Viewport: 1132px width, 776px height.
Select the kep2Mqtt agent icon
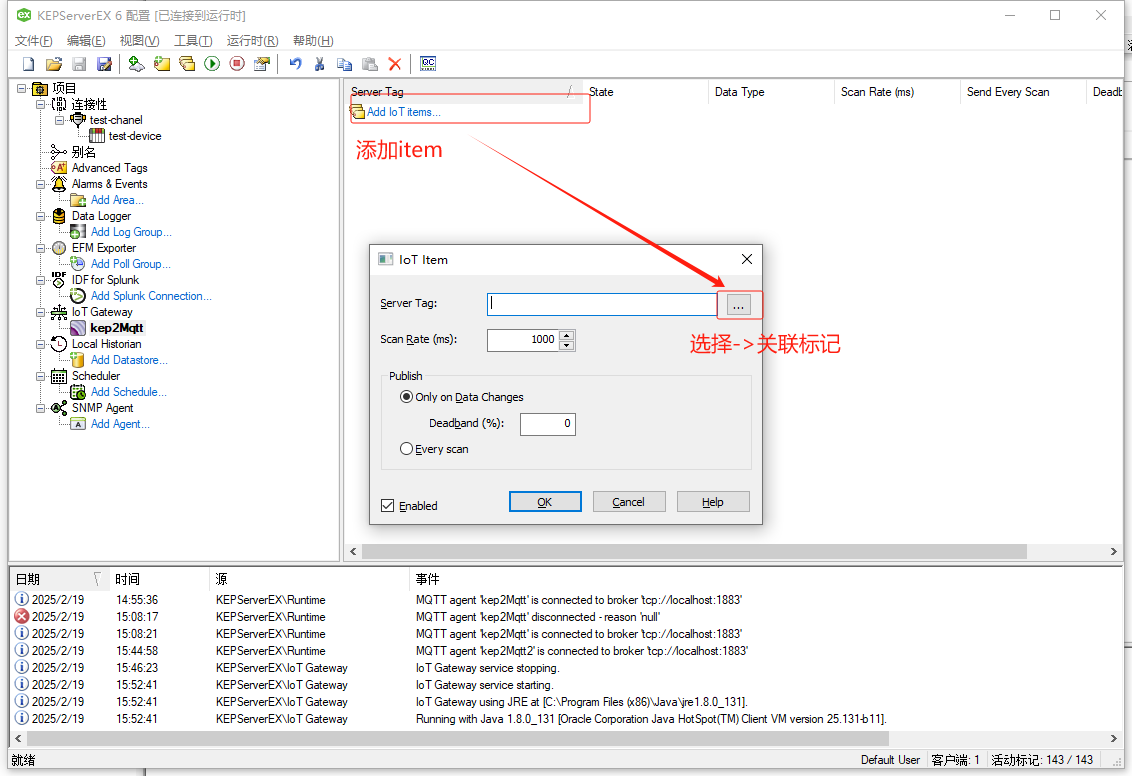[x=78, y=328]
